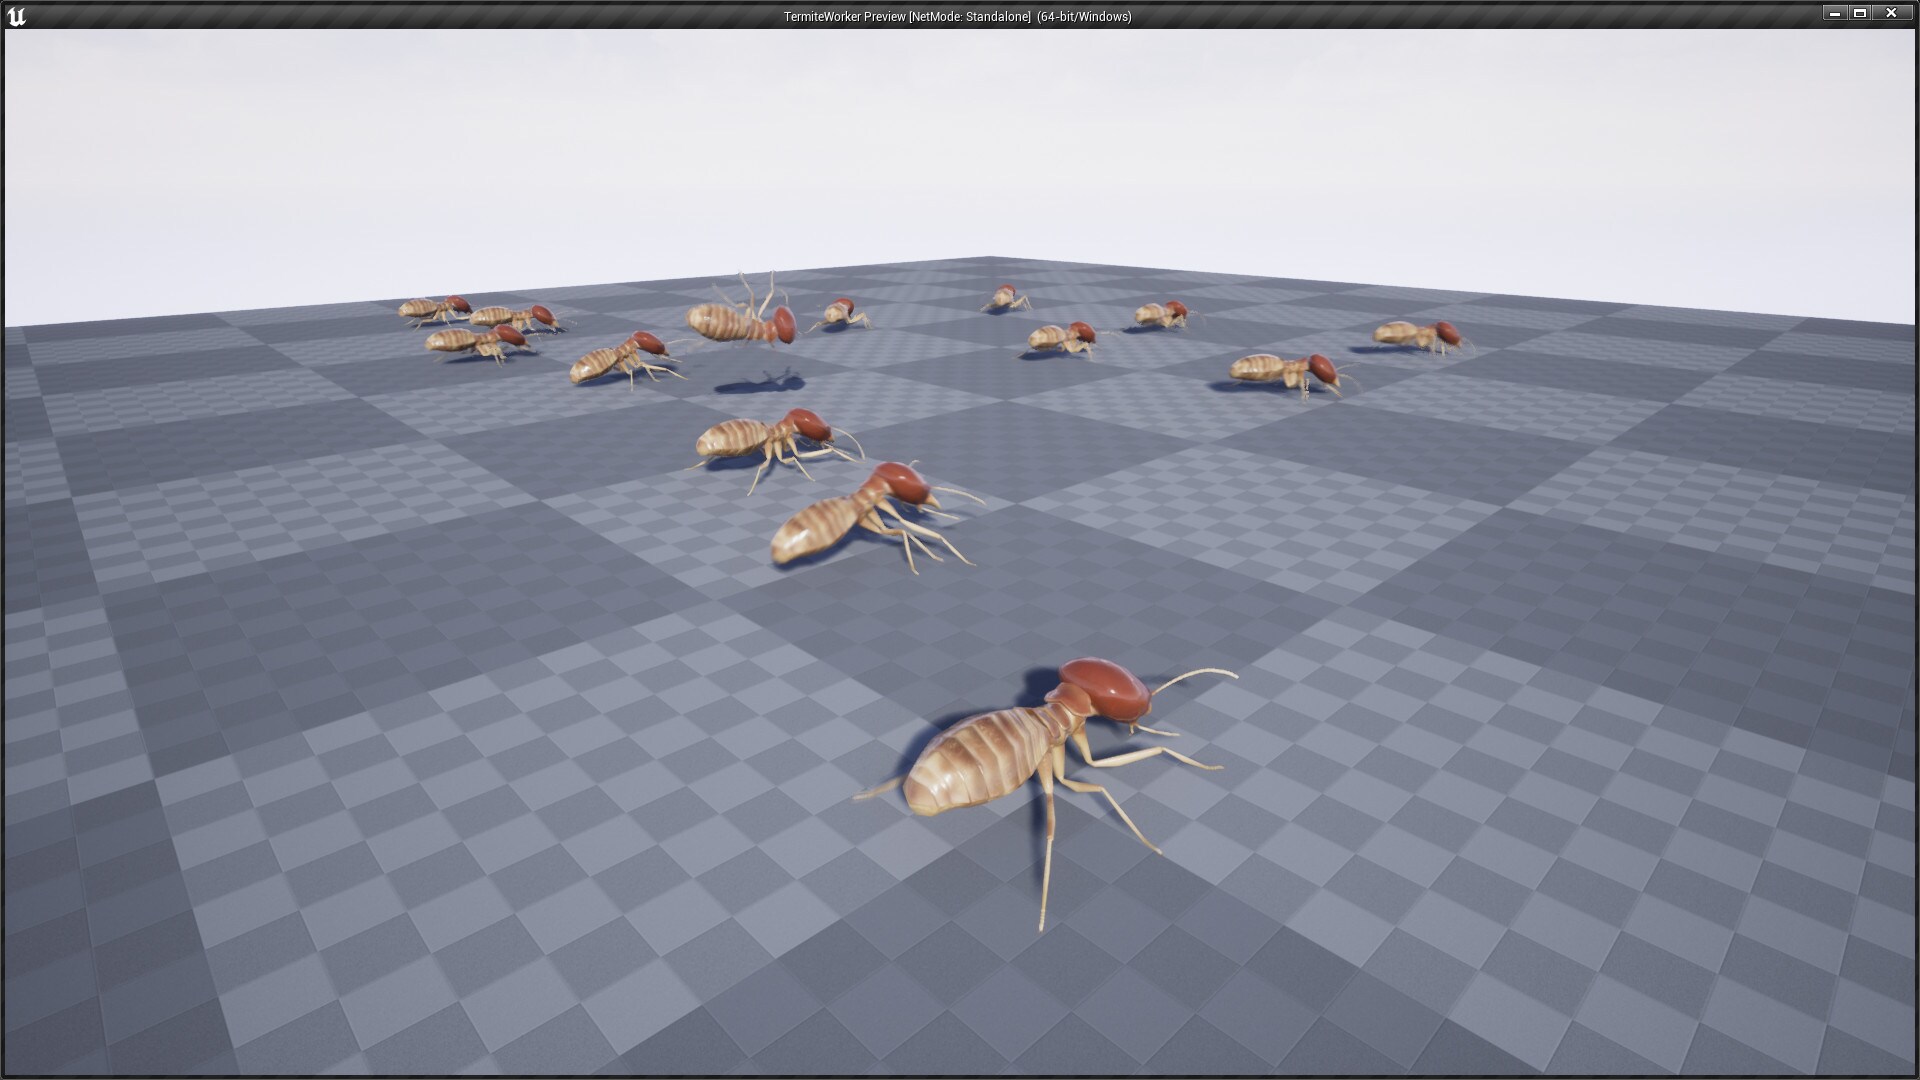The width and height of the screenshot is (1920, 1080).
Task: Click the termite just left of the airborne one
Action: [617, 358]
